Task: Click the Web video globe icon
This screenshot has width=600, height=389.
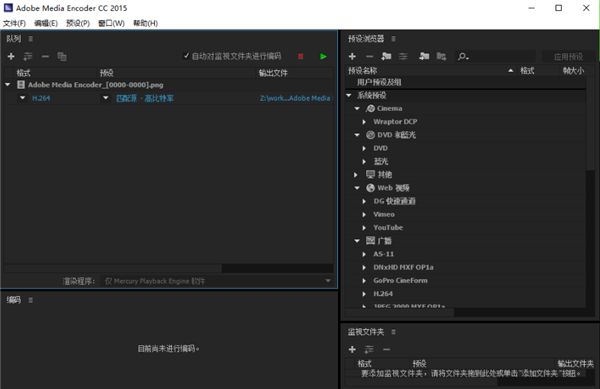Action: (370, 188)
